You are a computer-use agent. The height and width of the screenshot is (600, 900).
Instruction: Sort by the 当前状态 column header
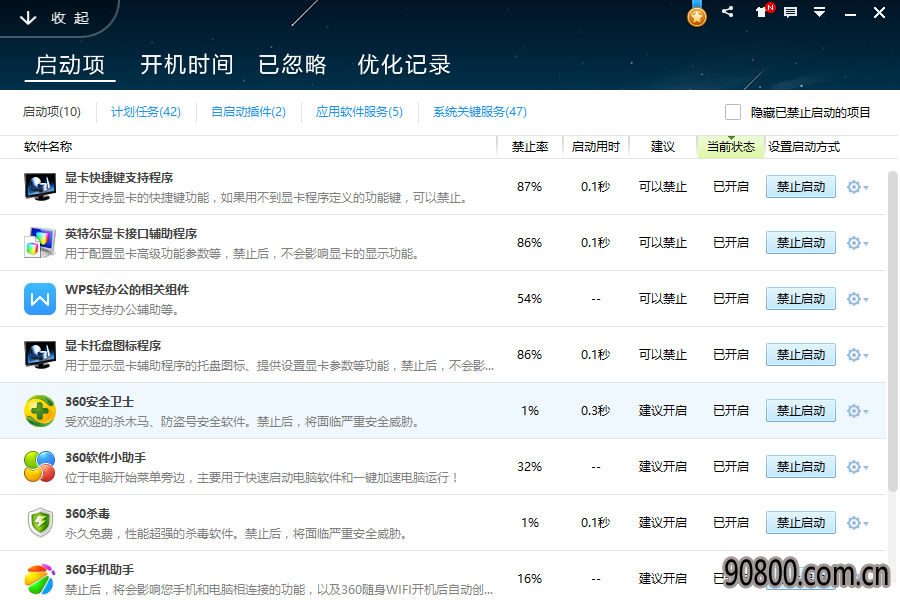pos(731,147)
